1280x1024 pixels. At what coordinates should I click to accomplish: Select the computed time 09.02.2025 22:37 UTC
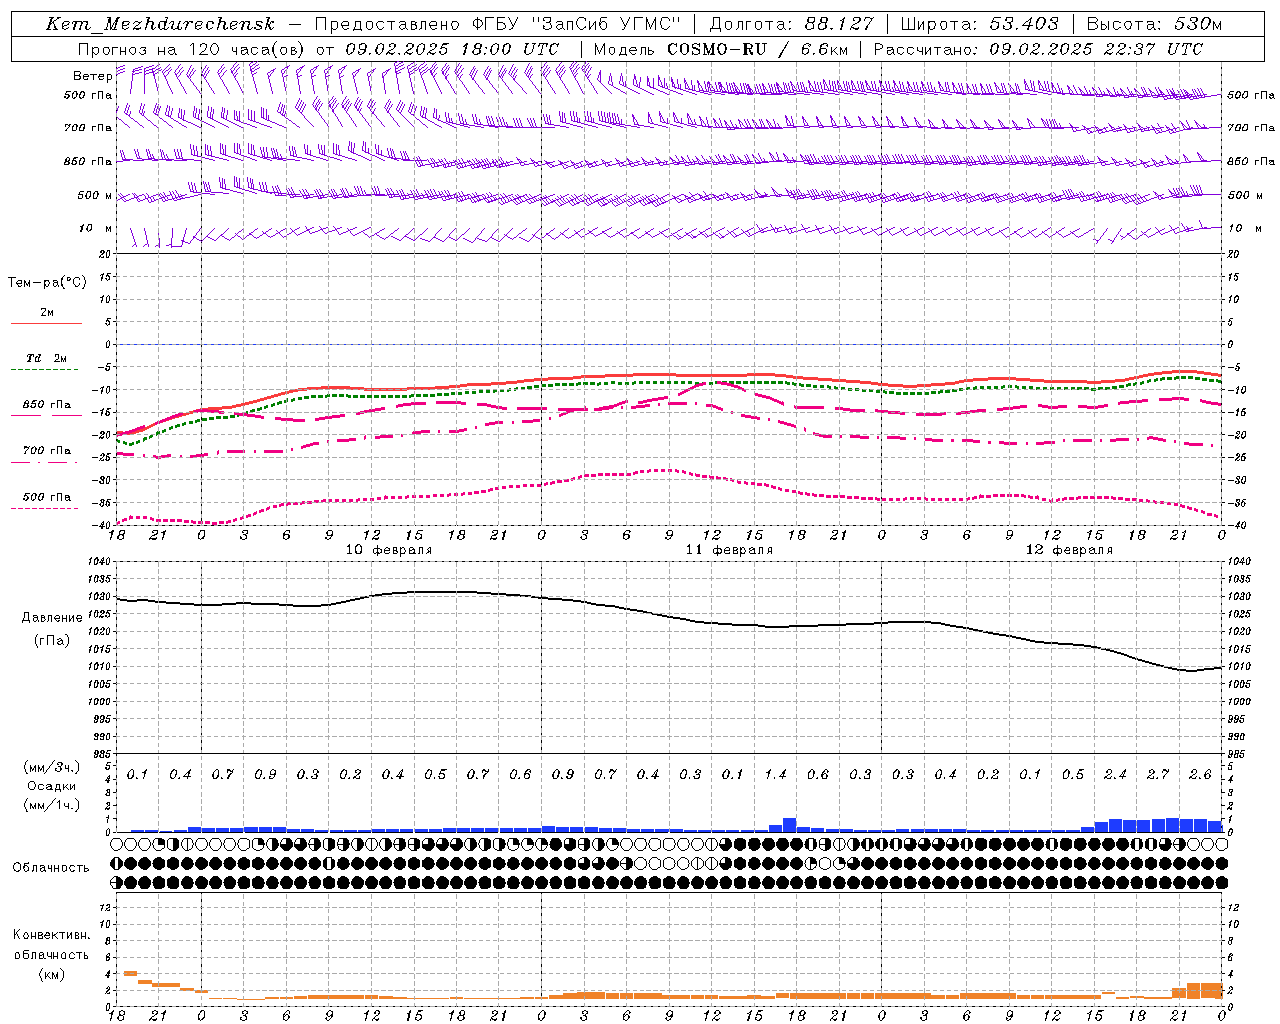(1096, 49)
